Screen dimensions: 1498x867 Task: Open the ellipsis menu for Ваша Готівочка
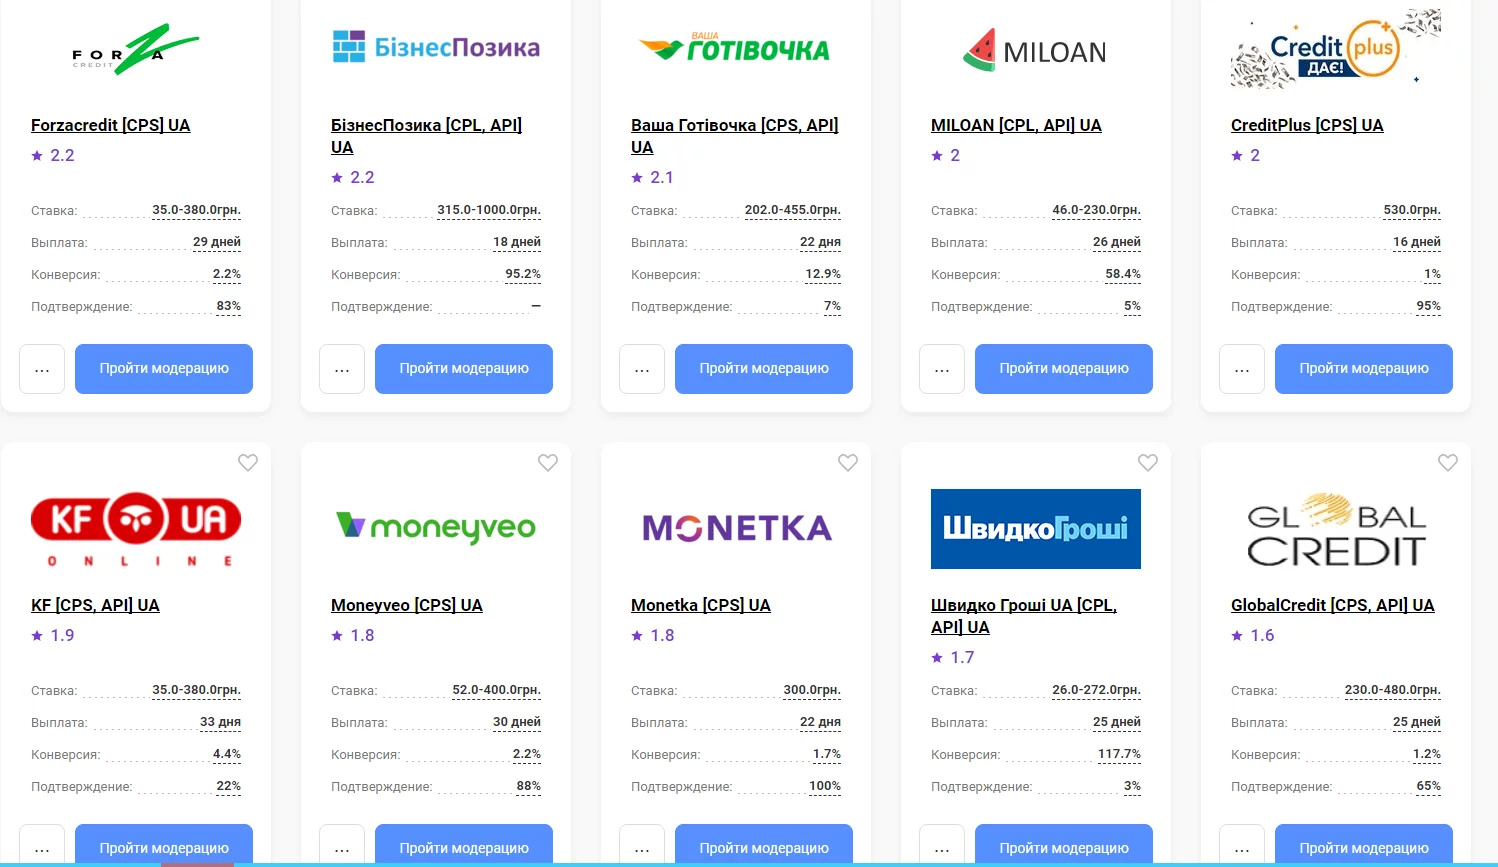click(642, 369)
